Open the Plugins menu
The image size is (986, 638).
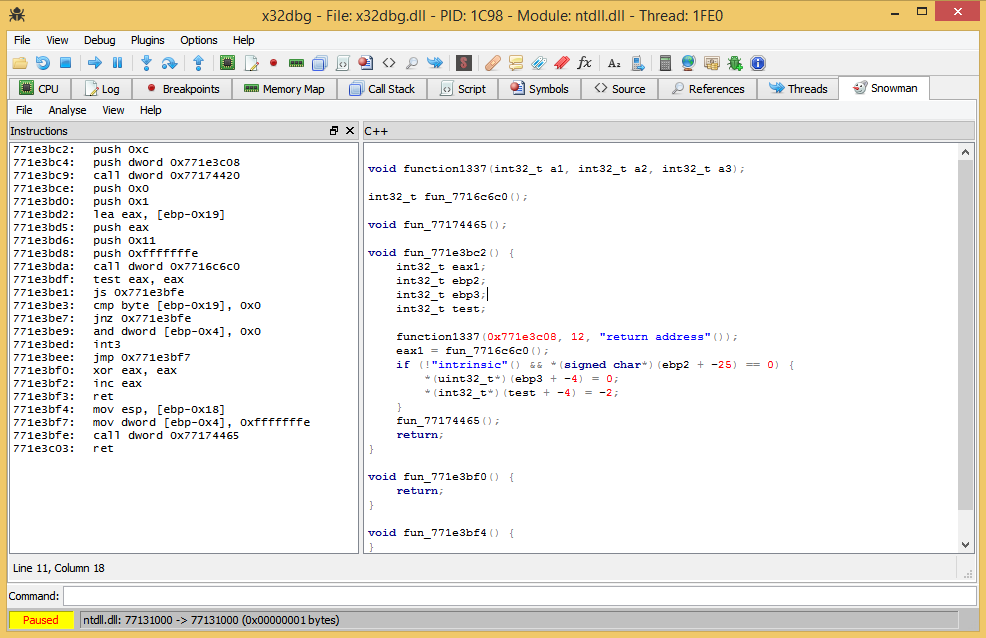click(148, 40)
